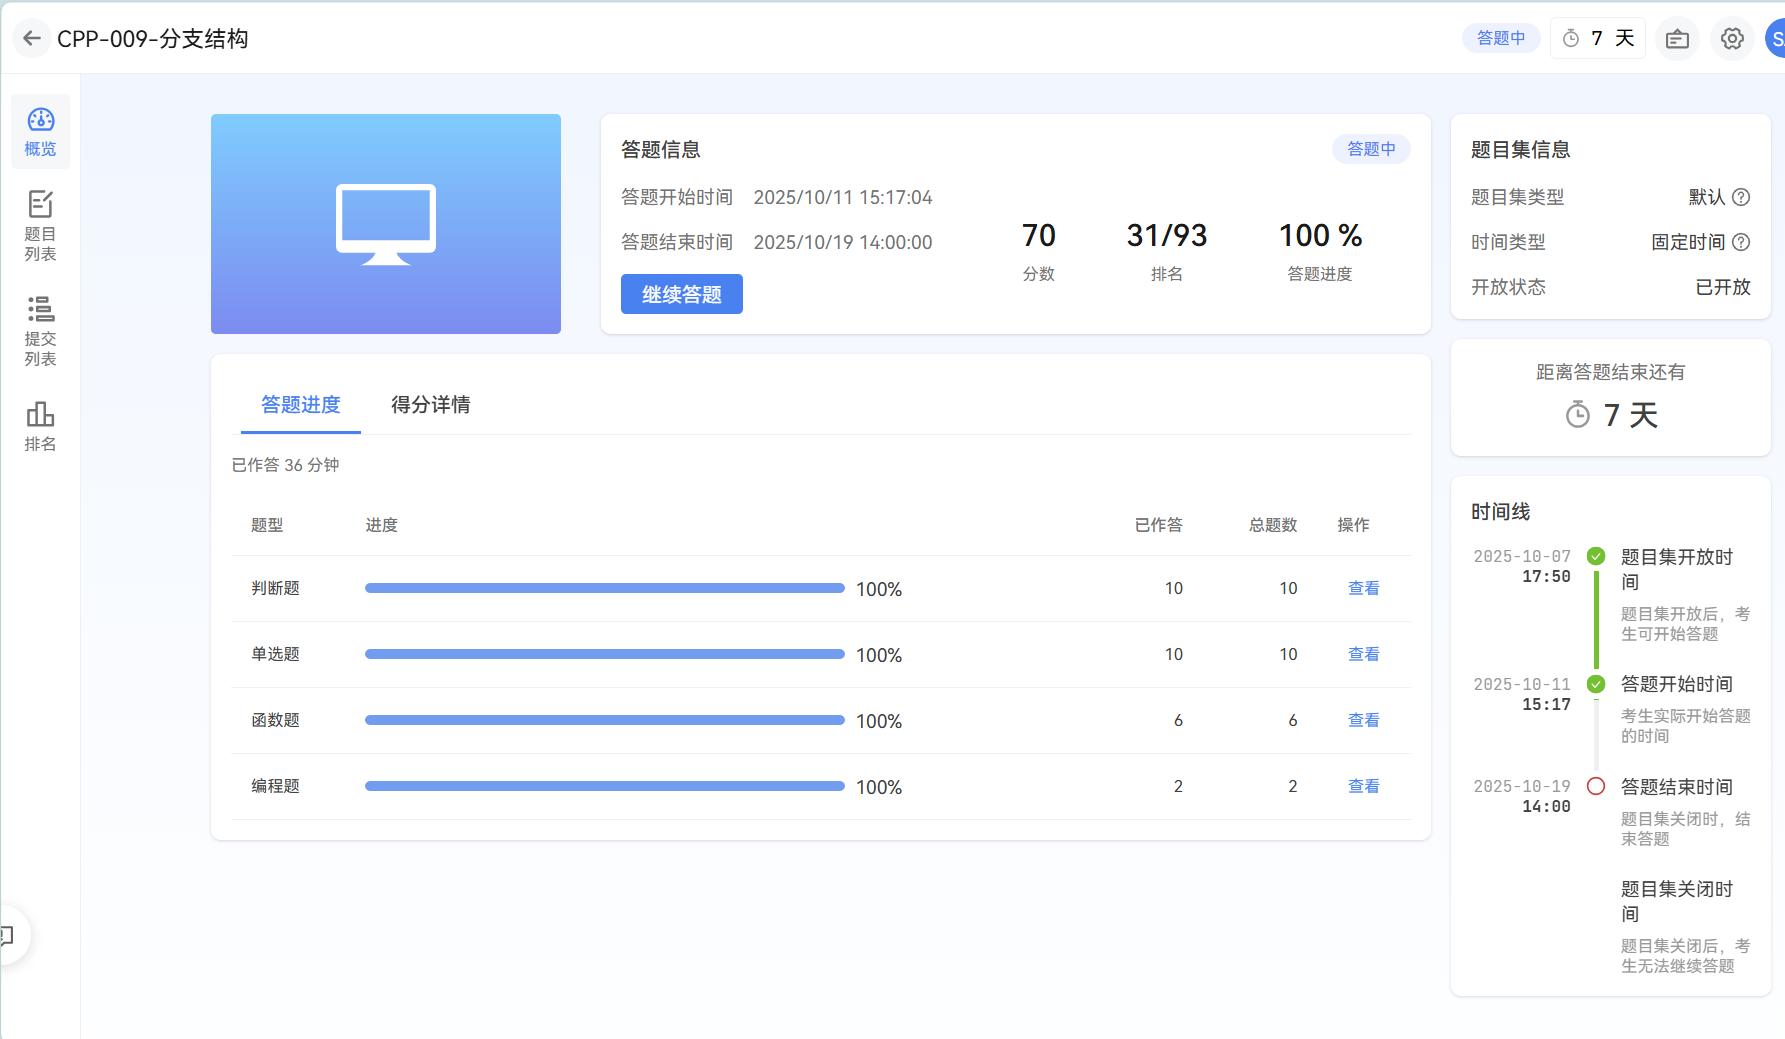Click the 单选题 row label

[x=276, y=654]
